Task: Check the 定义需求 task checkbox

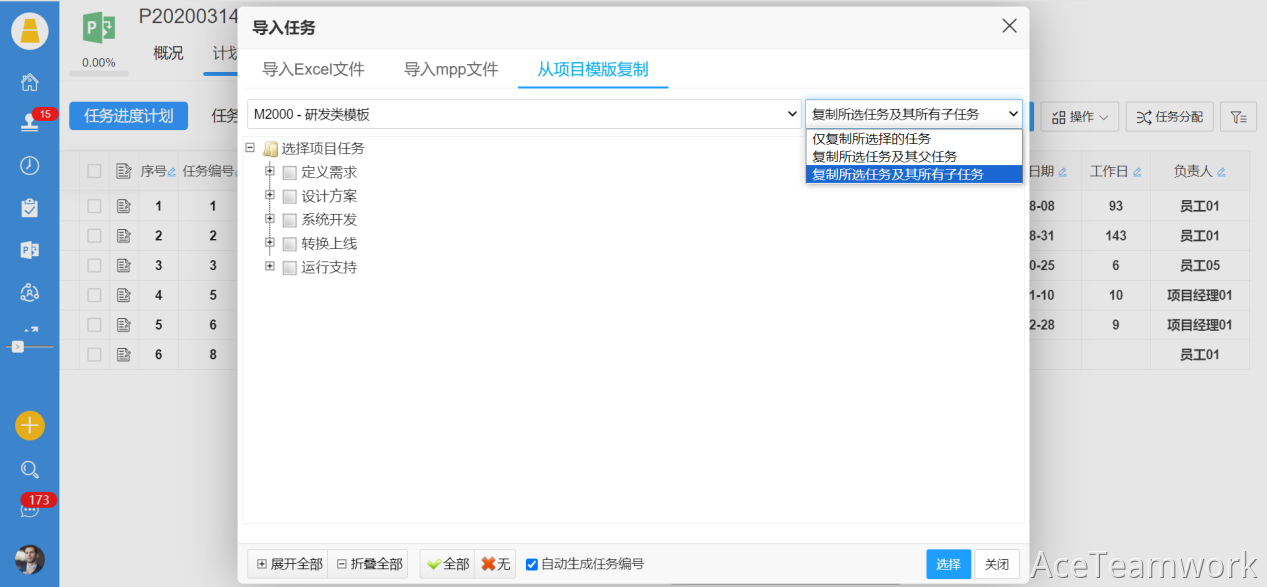Action: click(290, 172)
